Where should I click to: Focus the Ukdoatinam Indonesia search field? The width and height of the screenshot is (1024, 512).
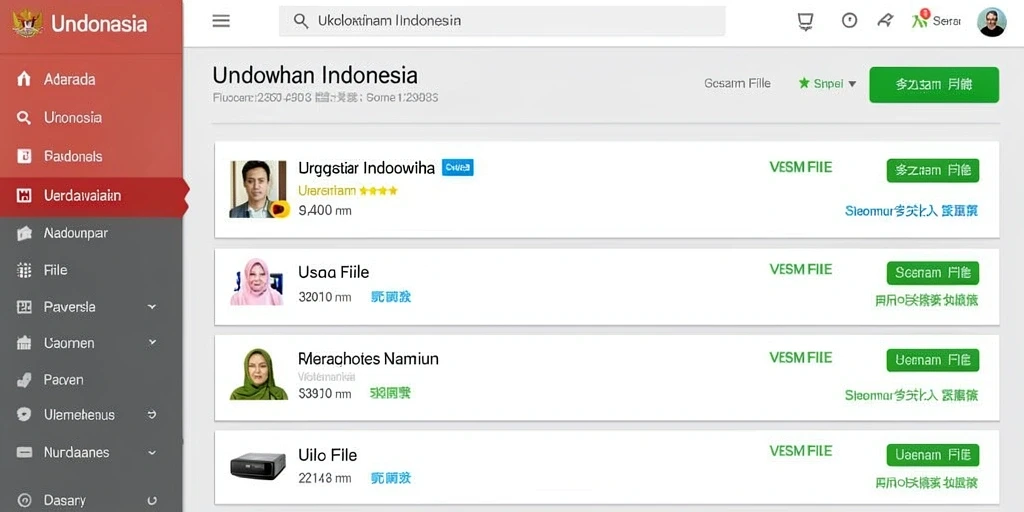[502, 21]
